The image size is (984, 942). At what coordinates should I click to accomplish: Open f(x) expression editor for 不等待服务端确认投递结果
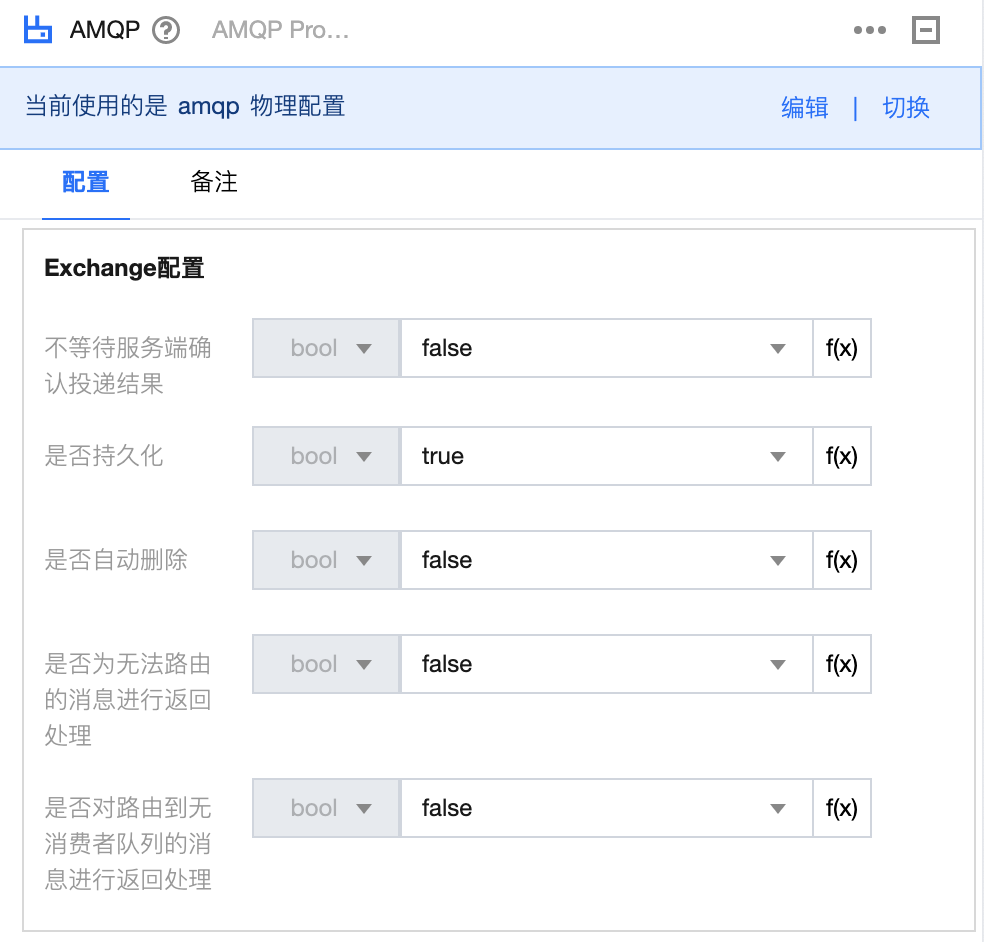(840, 348)
